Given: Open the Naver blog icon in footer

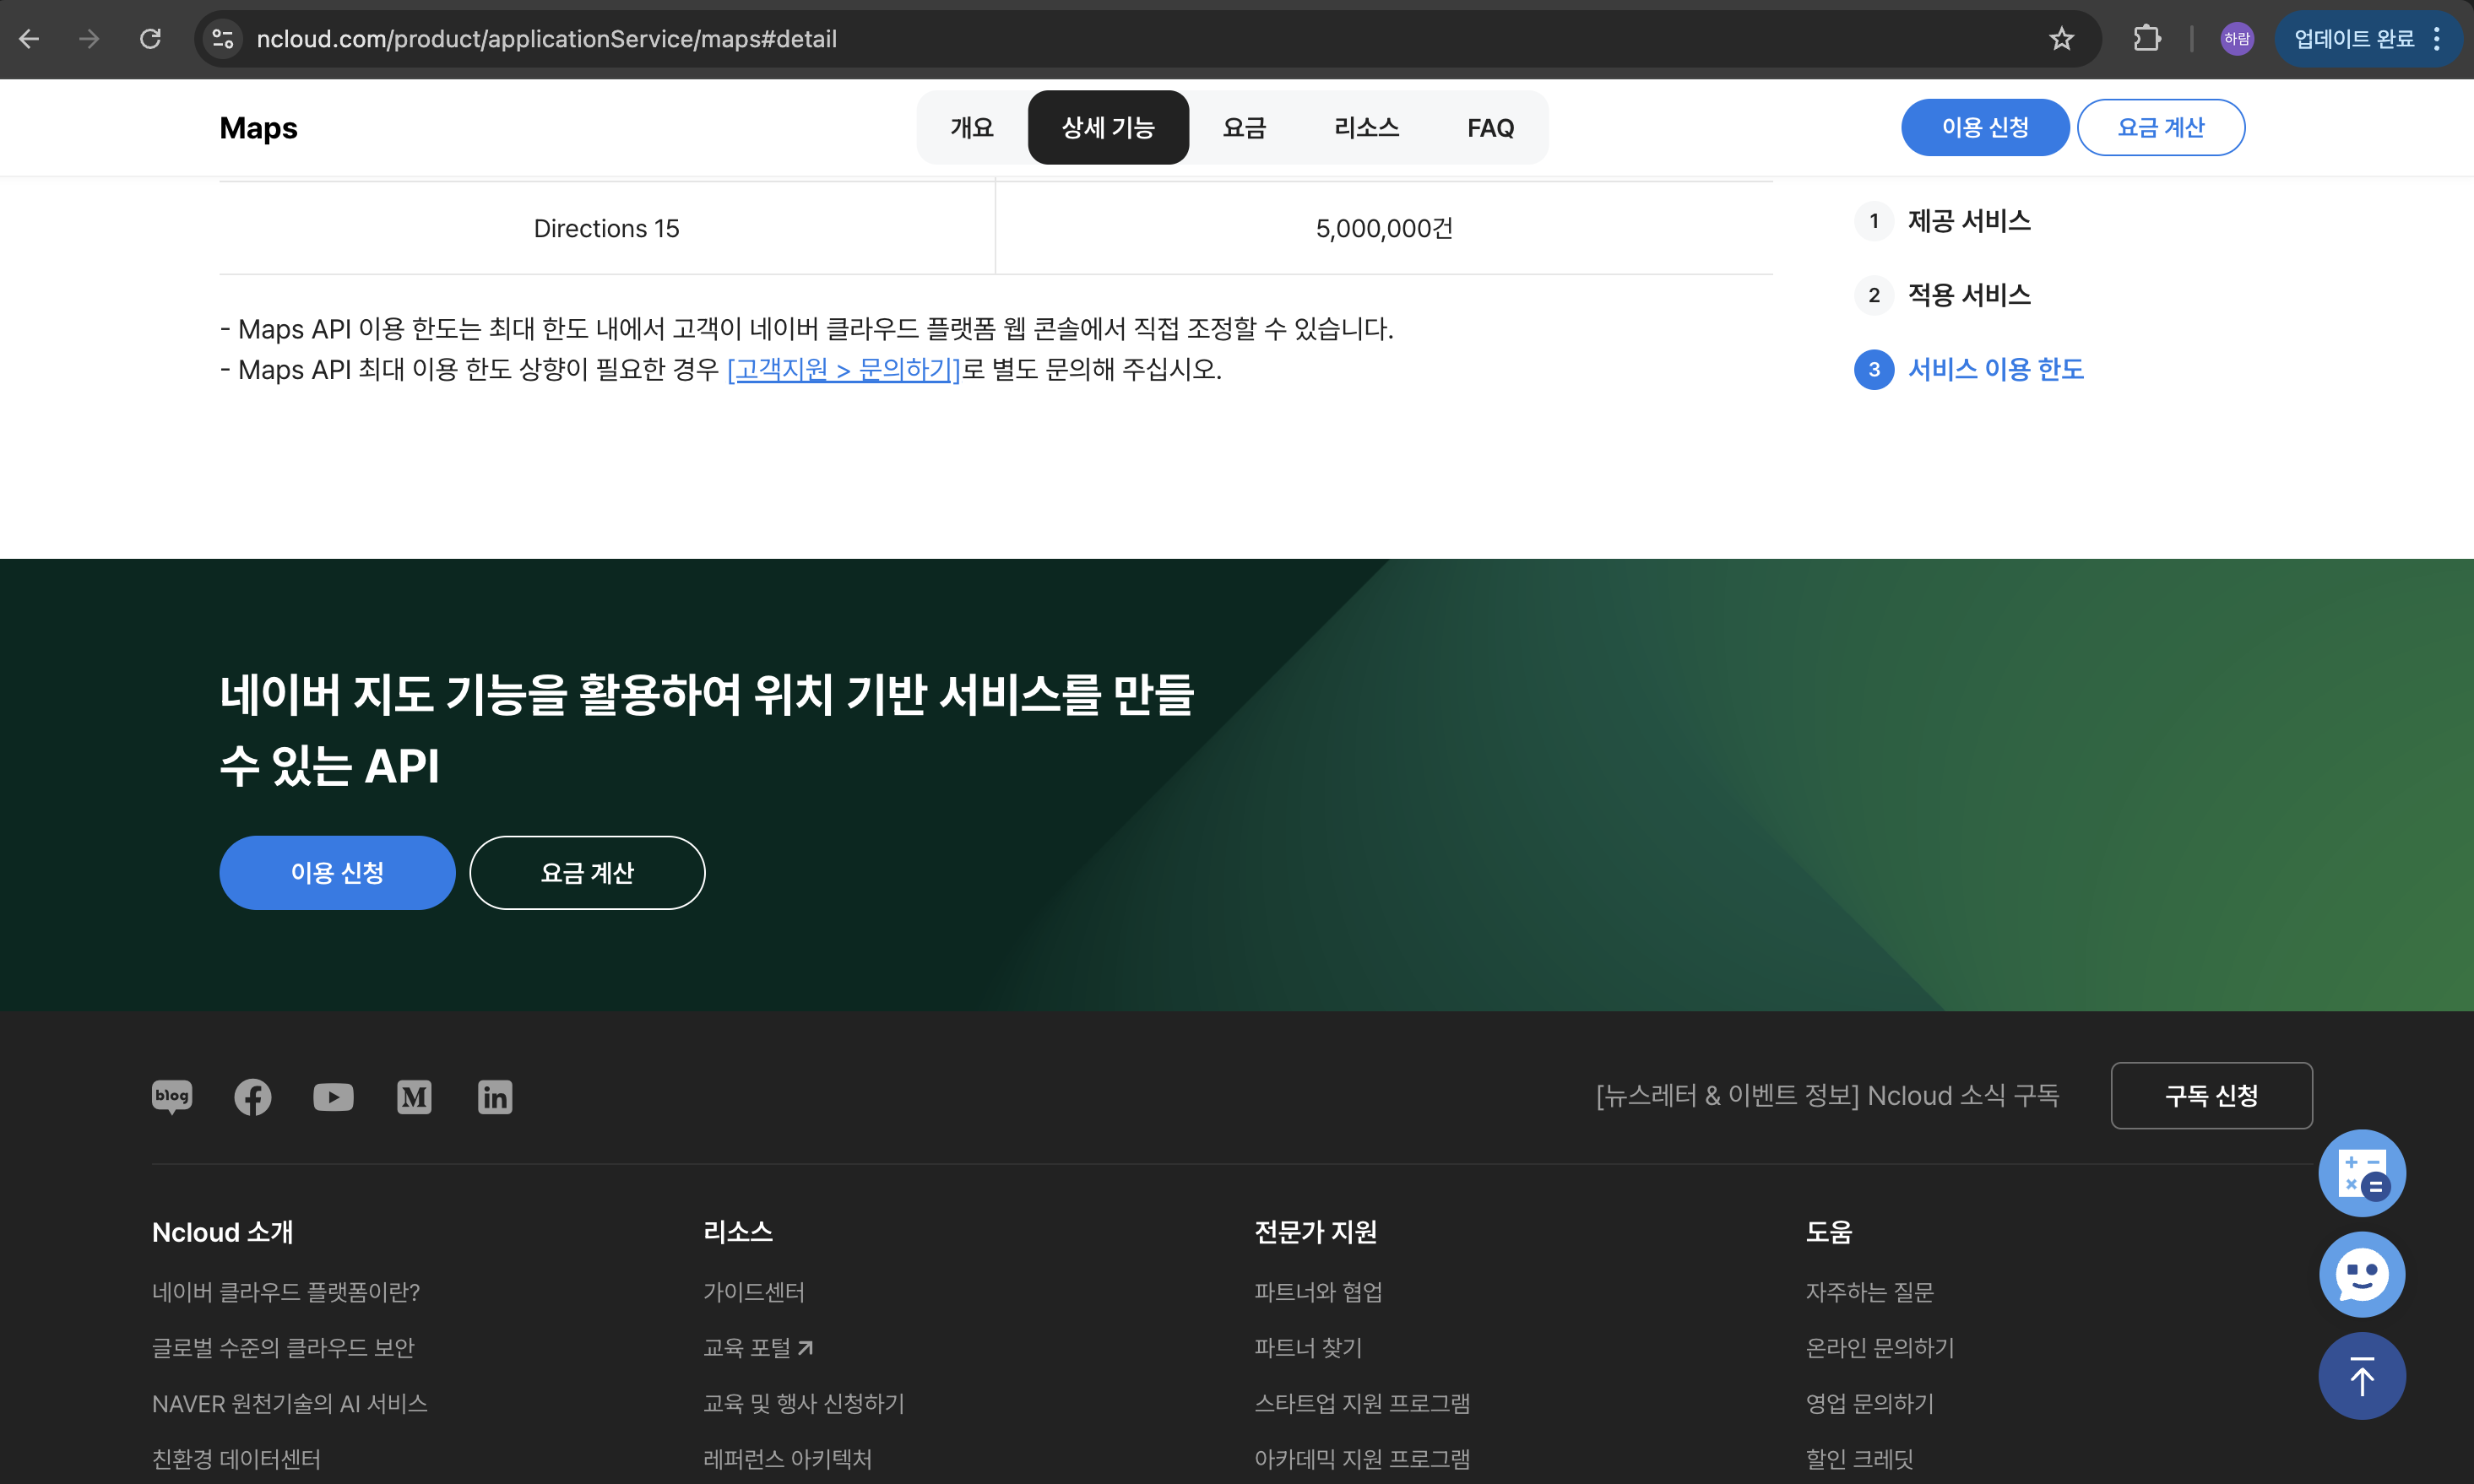Looking at the screenshot, I should pyautogui.click(x=172, y=1096).
